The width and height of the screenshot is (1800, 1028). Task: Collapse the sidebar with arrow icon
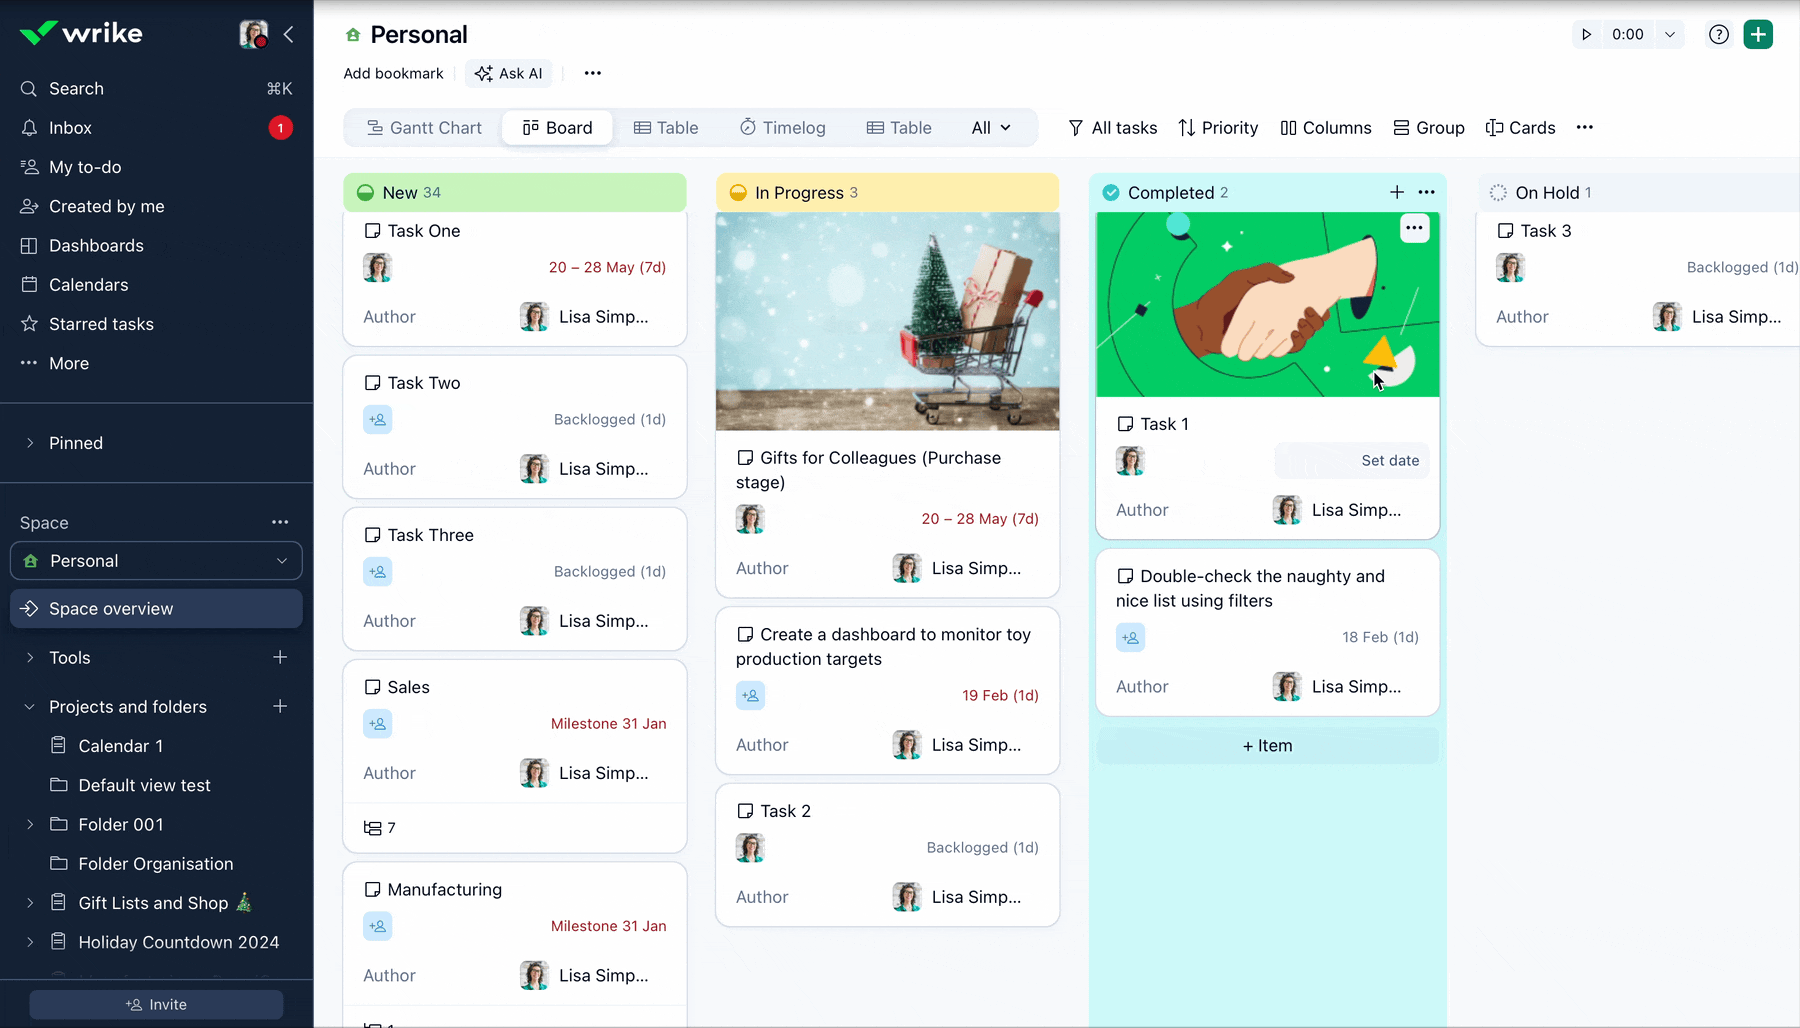pyautogui.click(x=288, y=34)
